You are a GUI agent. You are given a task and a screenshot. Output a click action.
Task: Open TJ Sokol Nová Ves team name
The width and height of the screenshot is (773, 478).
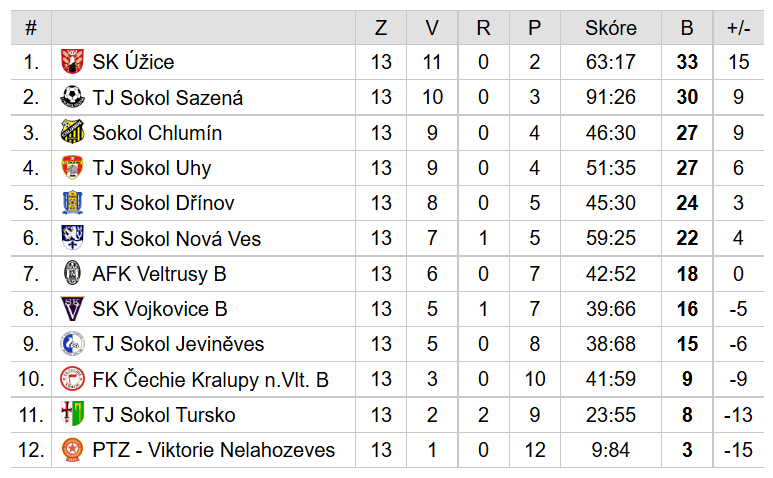176,238
